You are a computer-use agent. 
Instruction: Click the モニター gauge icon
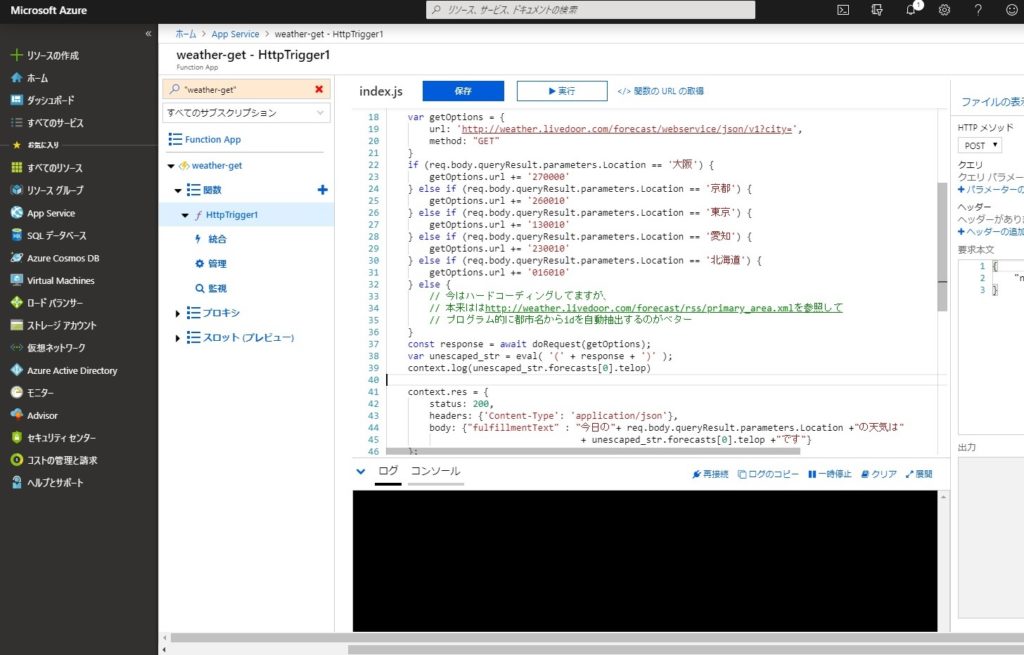tap(16, 392)
